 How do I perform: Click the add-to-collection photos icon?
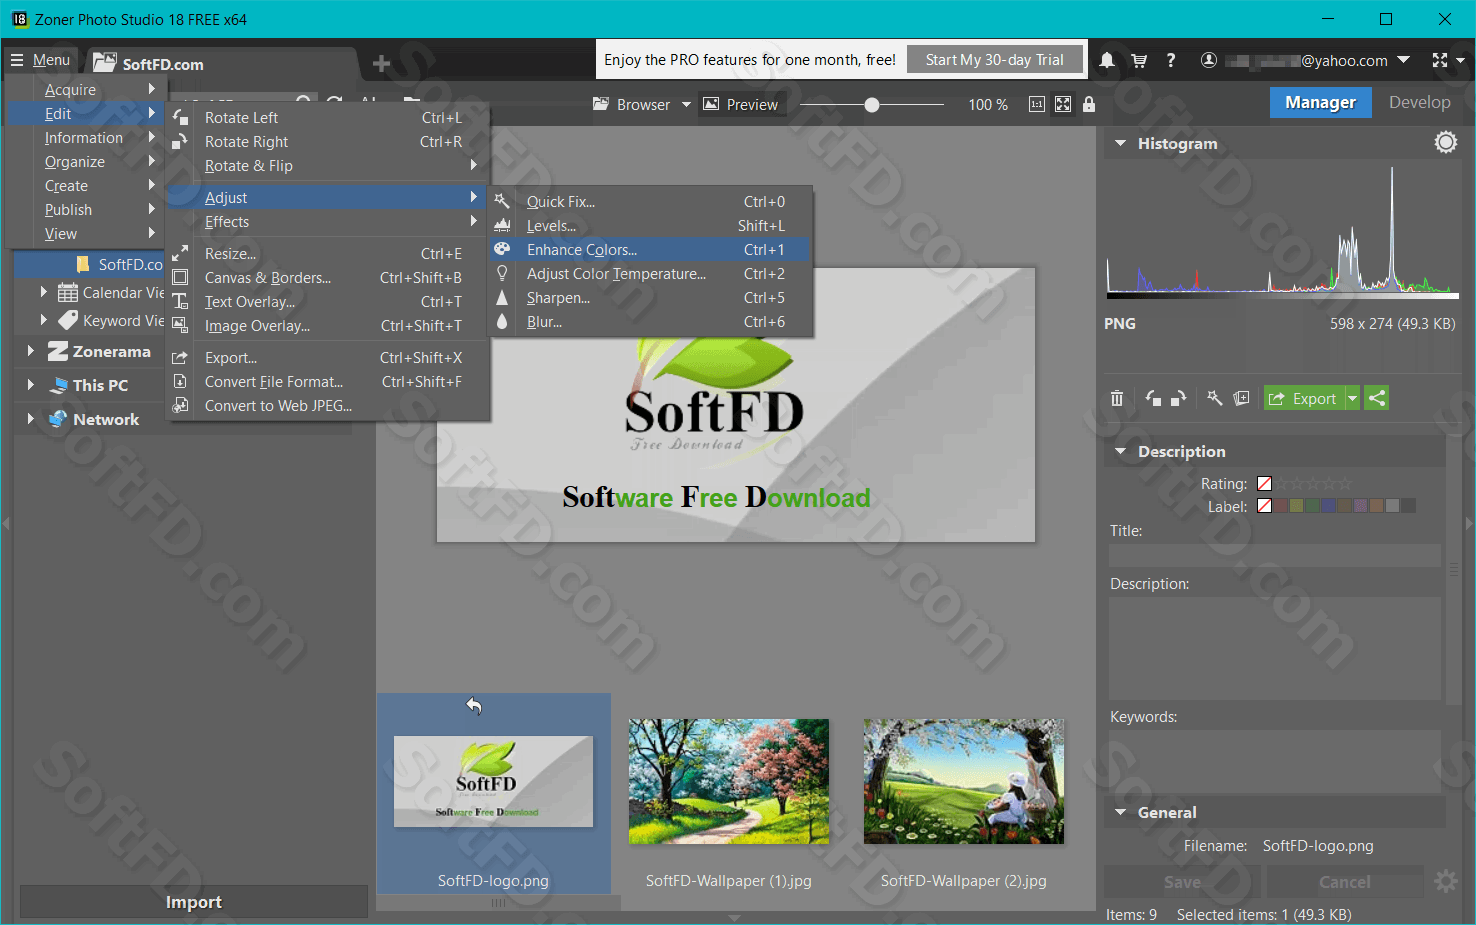tap(1241, 398)
